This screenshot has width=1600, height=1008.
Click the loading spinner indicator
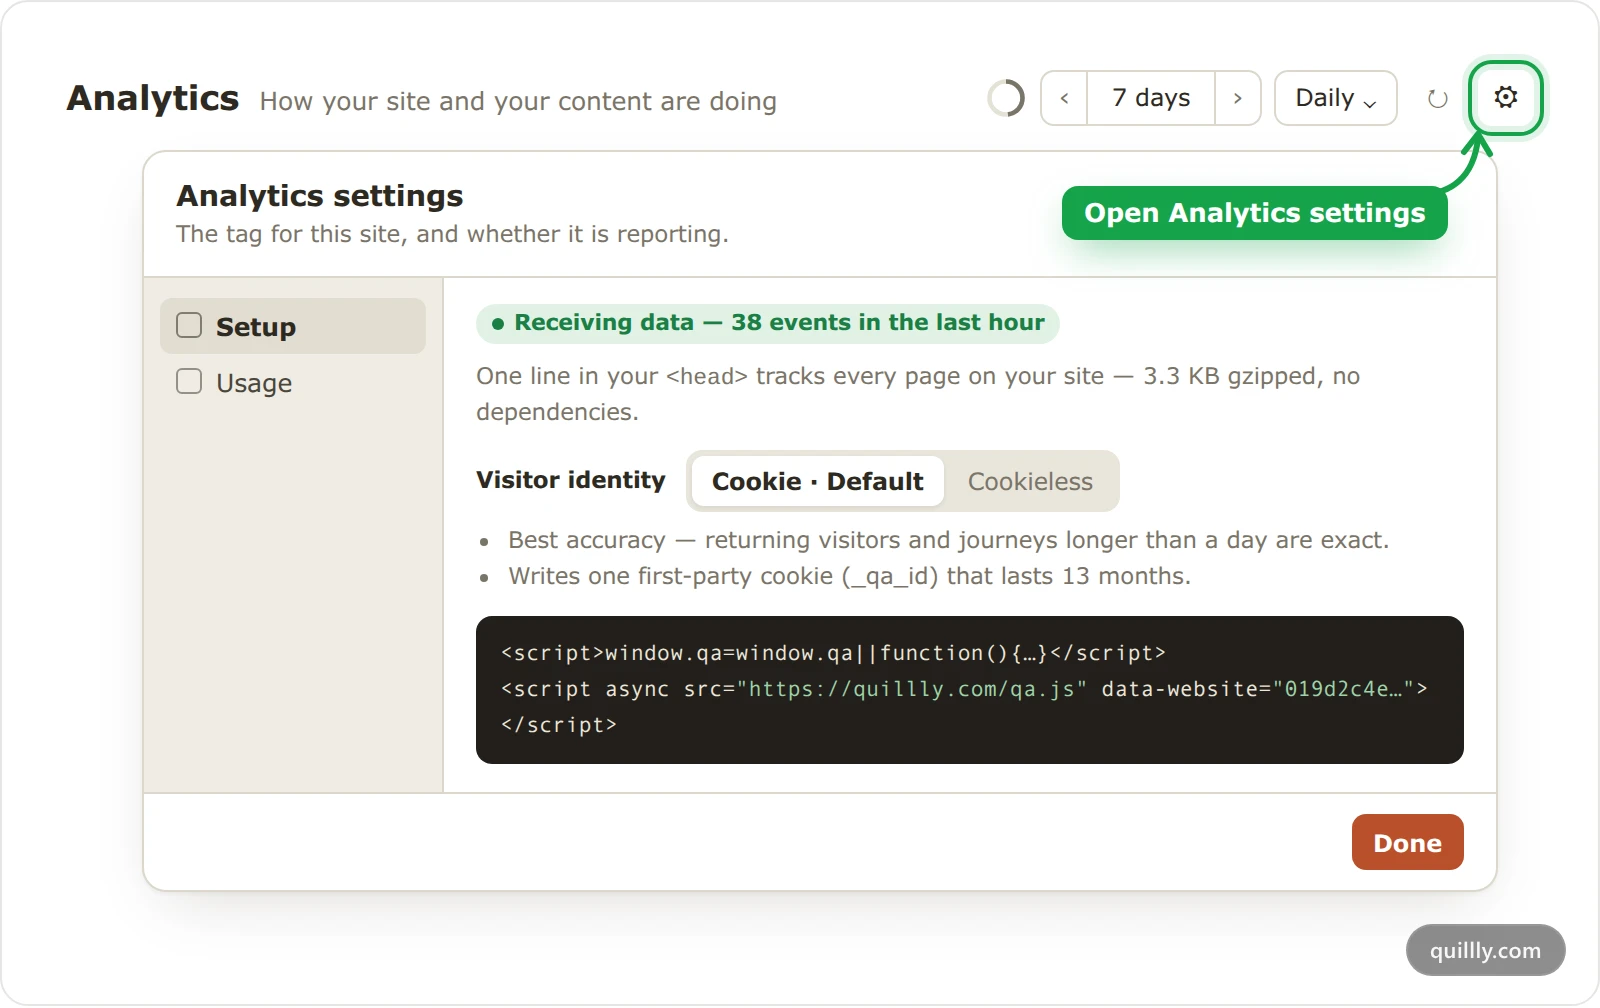(x=1005, y=98)
